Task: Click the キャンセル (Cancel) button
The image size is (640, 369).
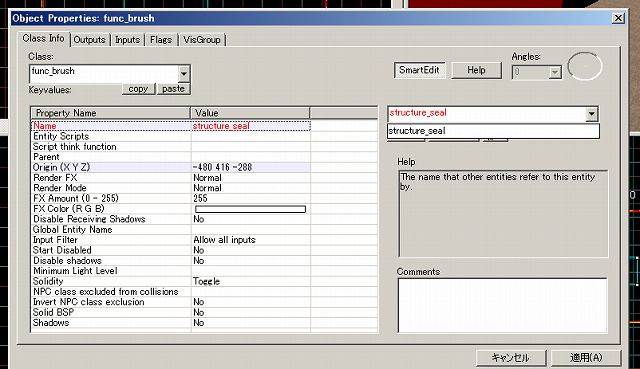Action: pos(511,358)
